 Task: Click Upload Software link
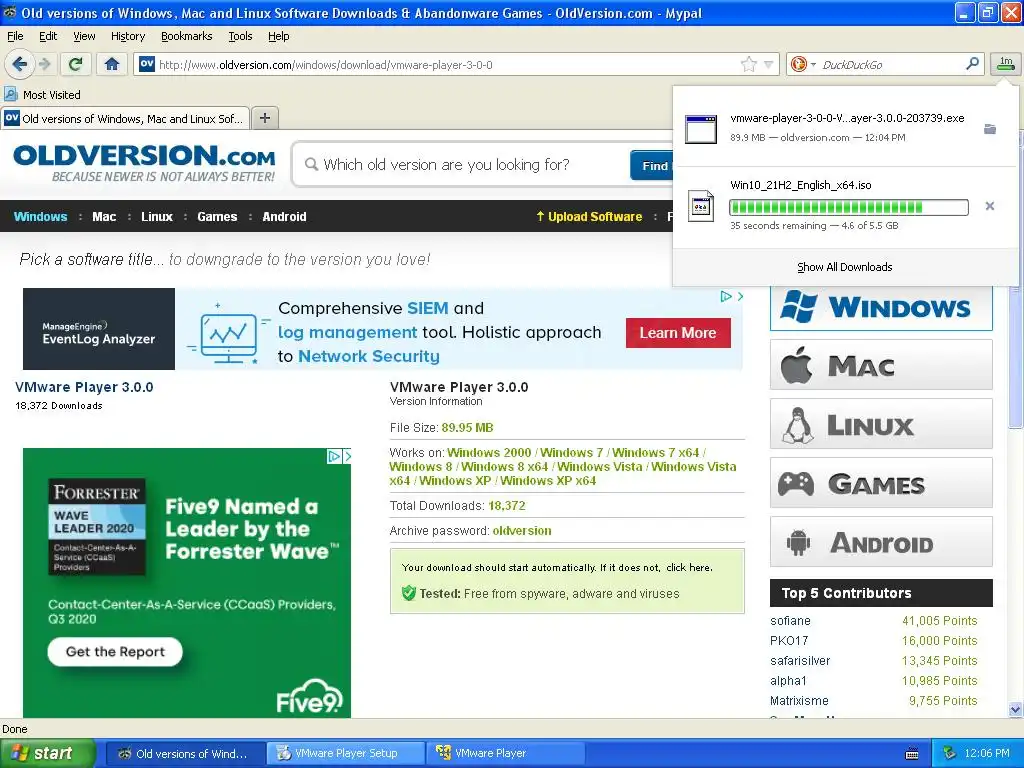[x=589, y=217]
